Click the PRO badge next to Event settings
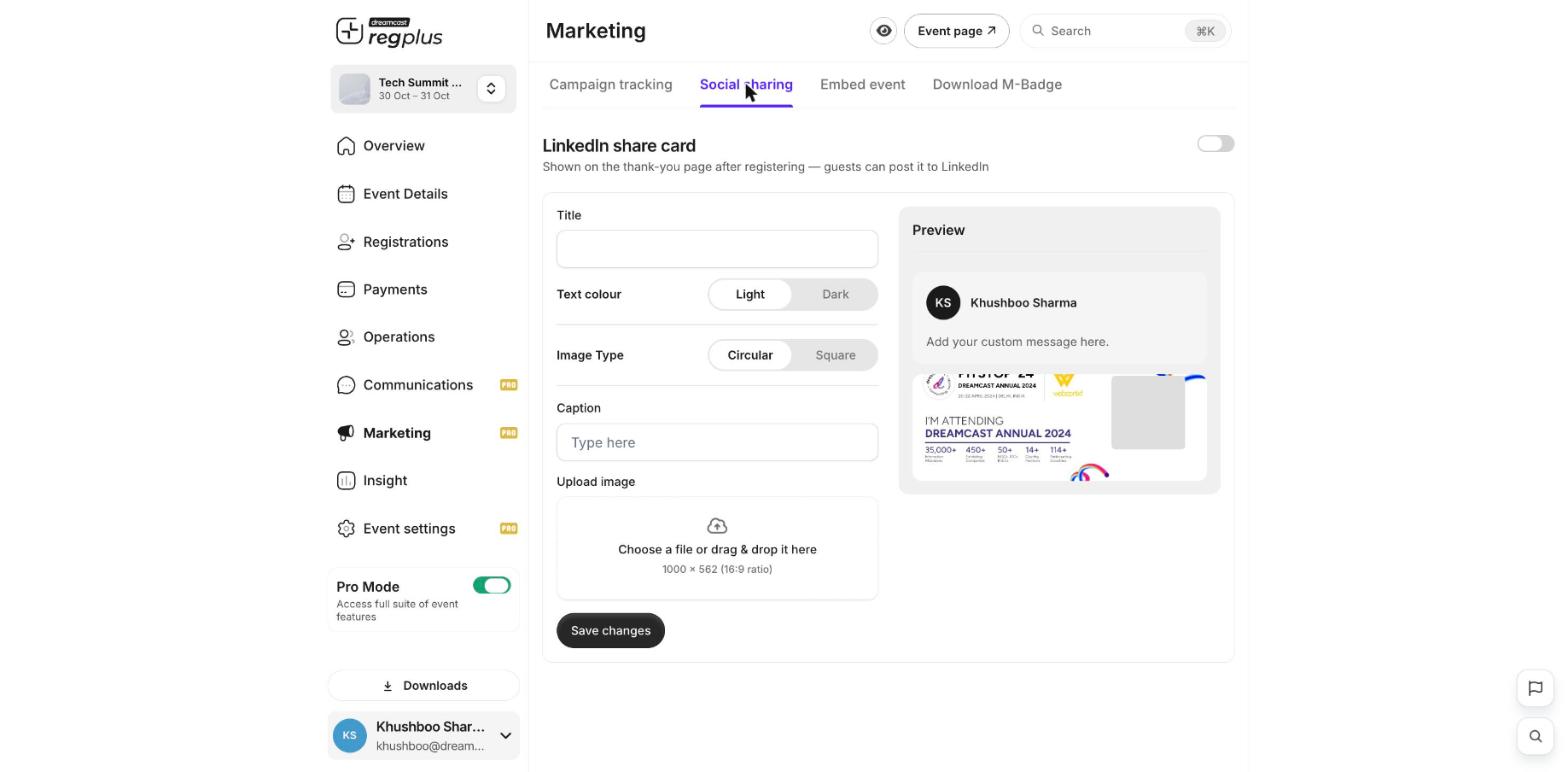The image size is (1568, 772). coord(509,529)
